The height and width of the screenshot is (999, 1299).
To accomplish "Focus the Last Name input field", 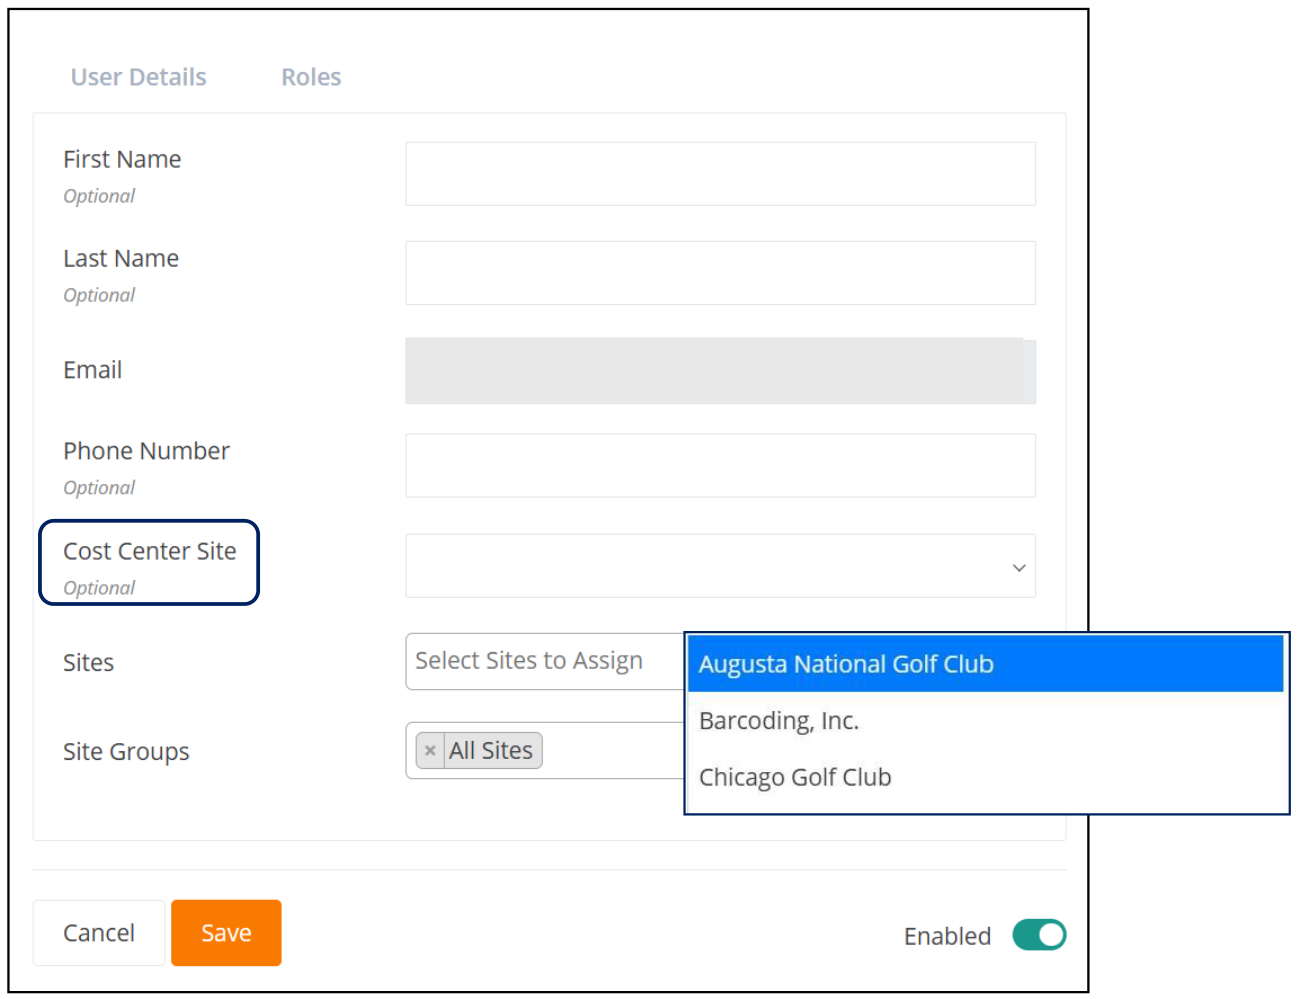I will pyautogui.click(x=720, y=273).
